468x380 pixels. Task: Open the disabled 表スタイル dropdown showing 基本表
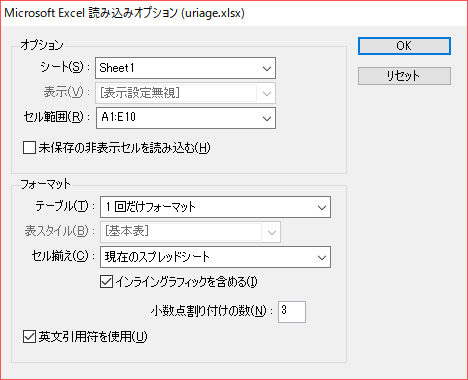point(190,232)
